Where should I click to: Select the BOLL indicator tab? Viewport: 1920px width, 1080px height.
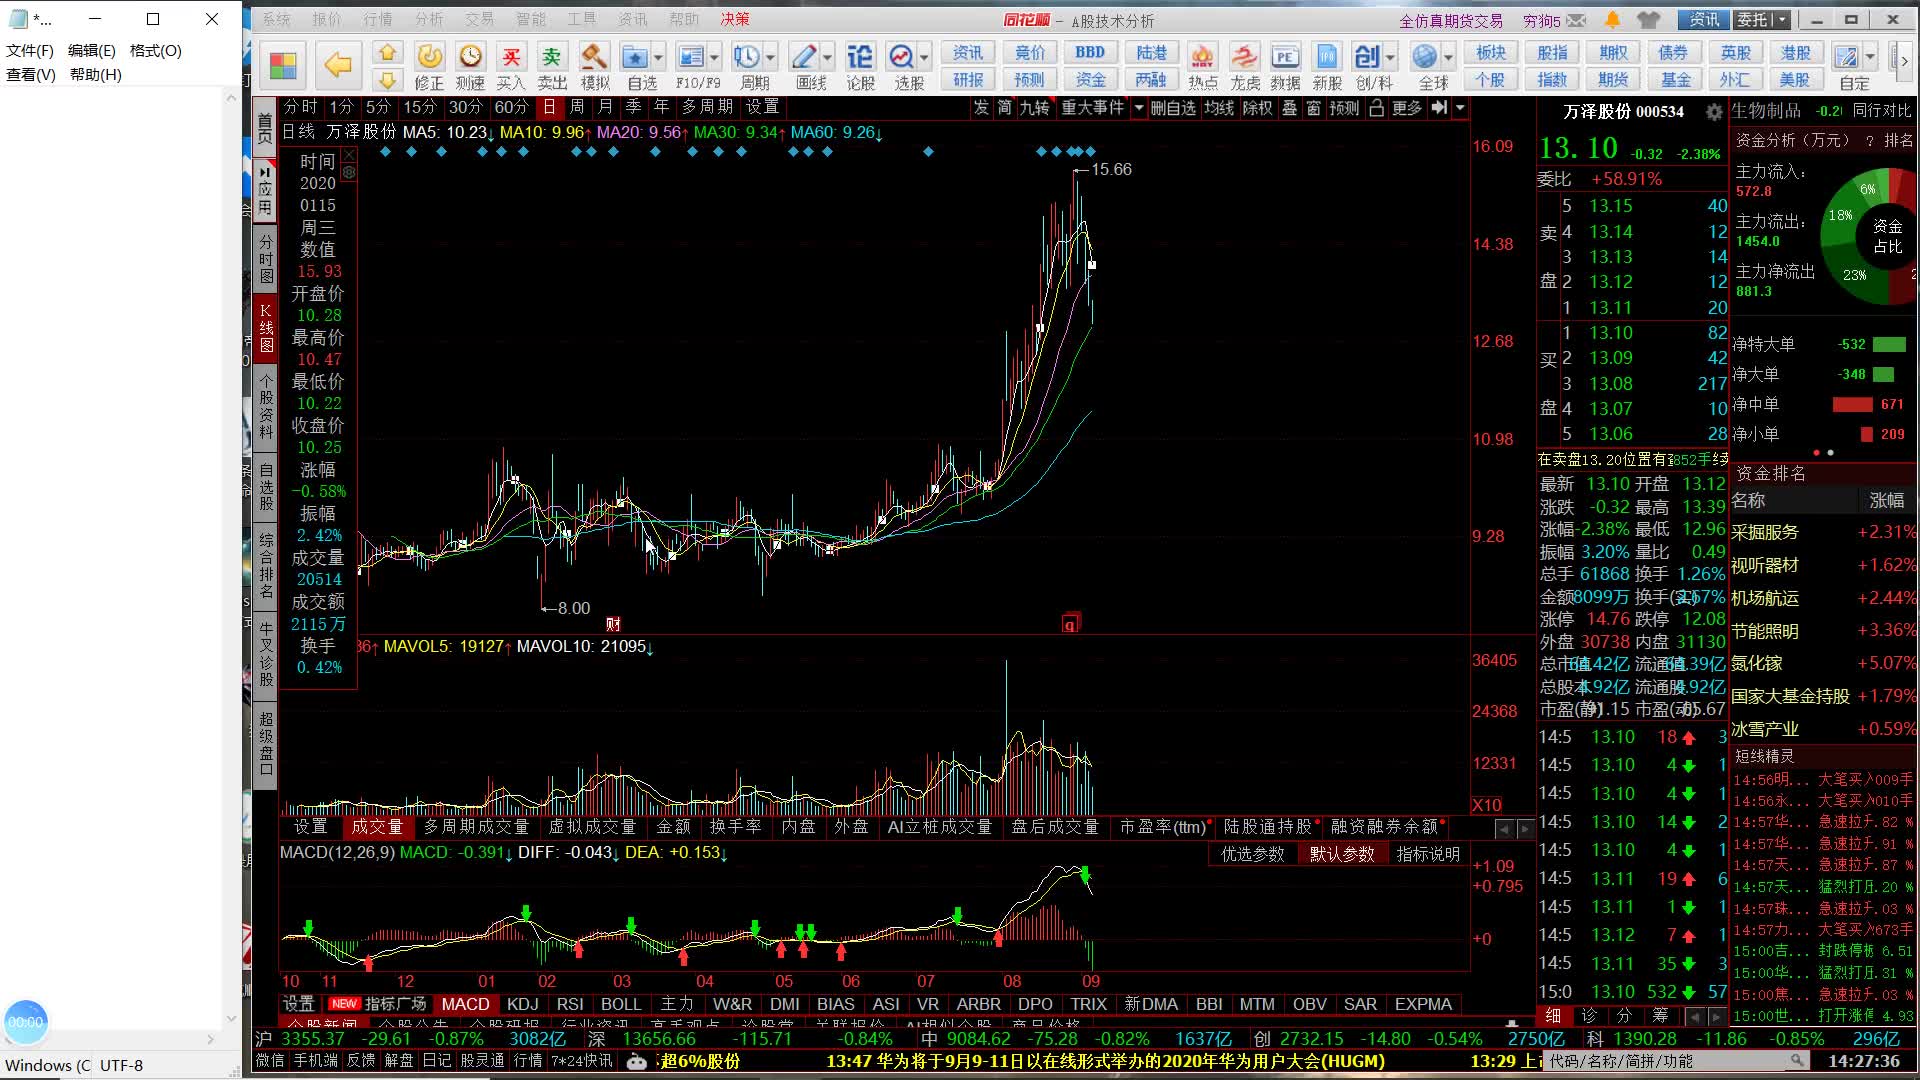pos(621,1004)
